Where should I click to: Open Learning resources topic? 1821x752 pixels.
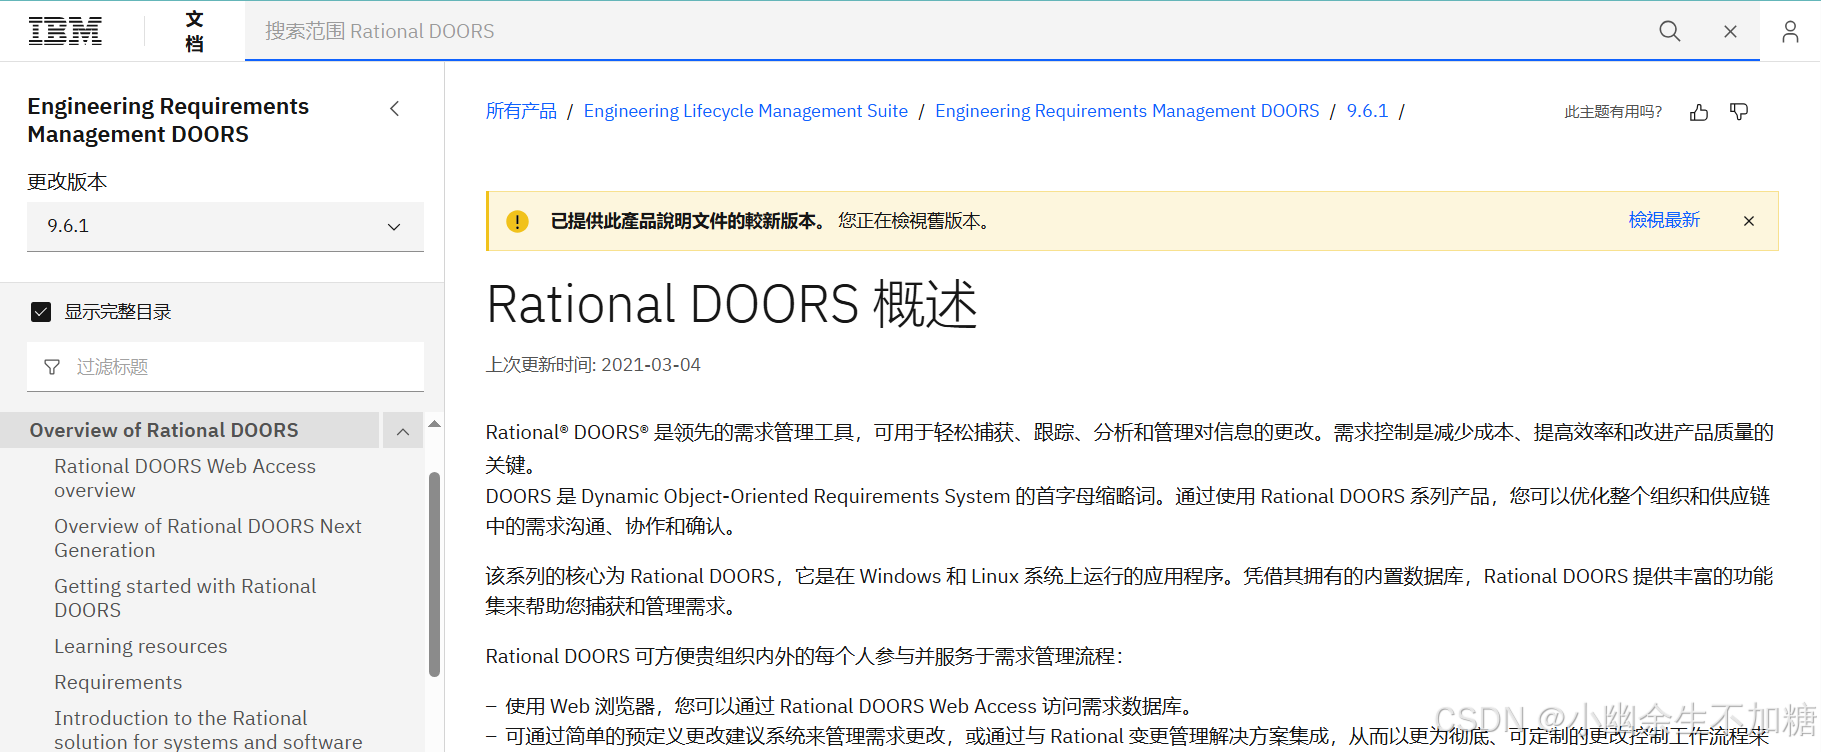pyautogui.click(x=141, y=646)
